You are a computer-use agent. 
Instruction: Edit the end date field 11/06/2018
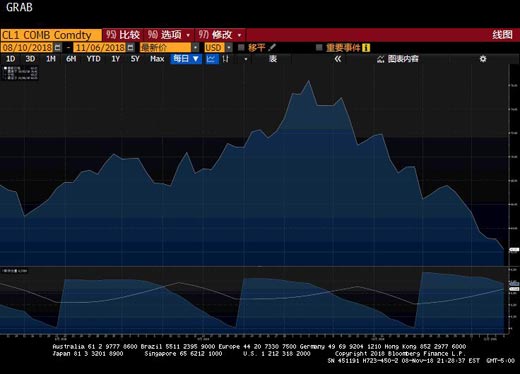click(x=100, y=48)
